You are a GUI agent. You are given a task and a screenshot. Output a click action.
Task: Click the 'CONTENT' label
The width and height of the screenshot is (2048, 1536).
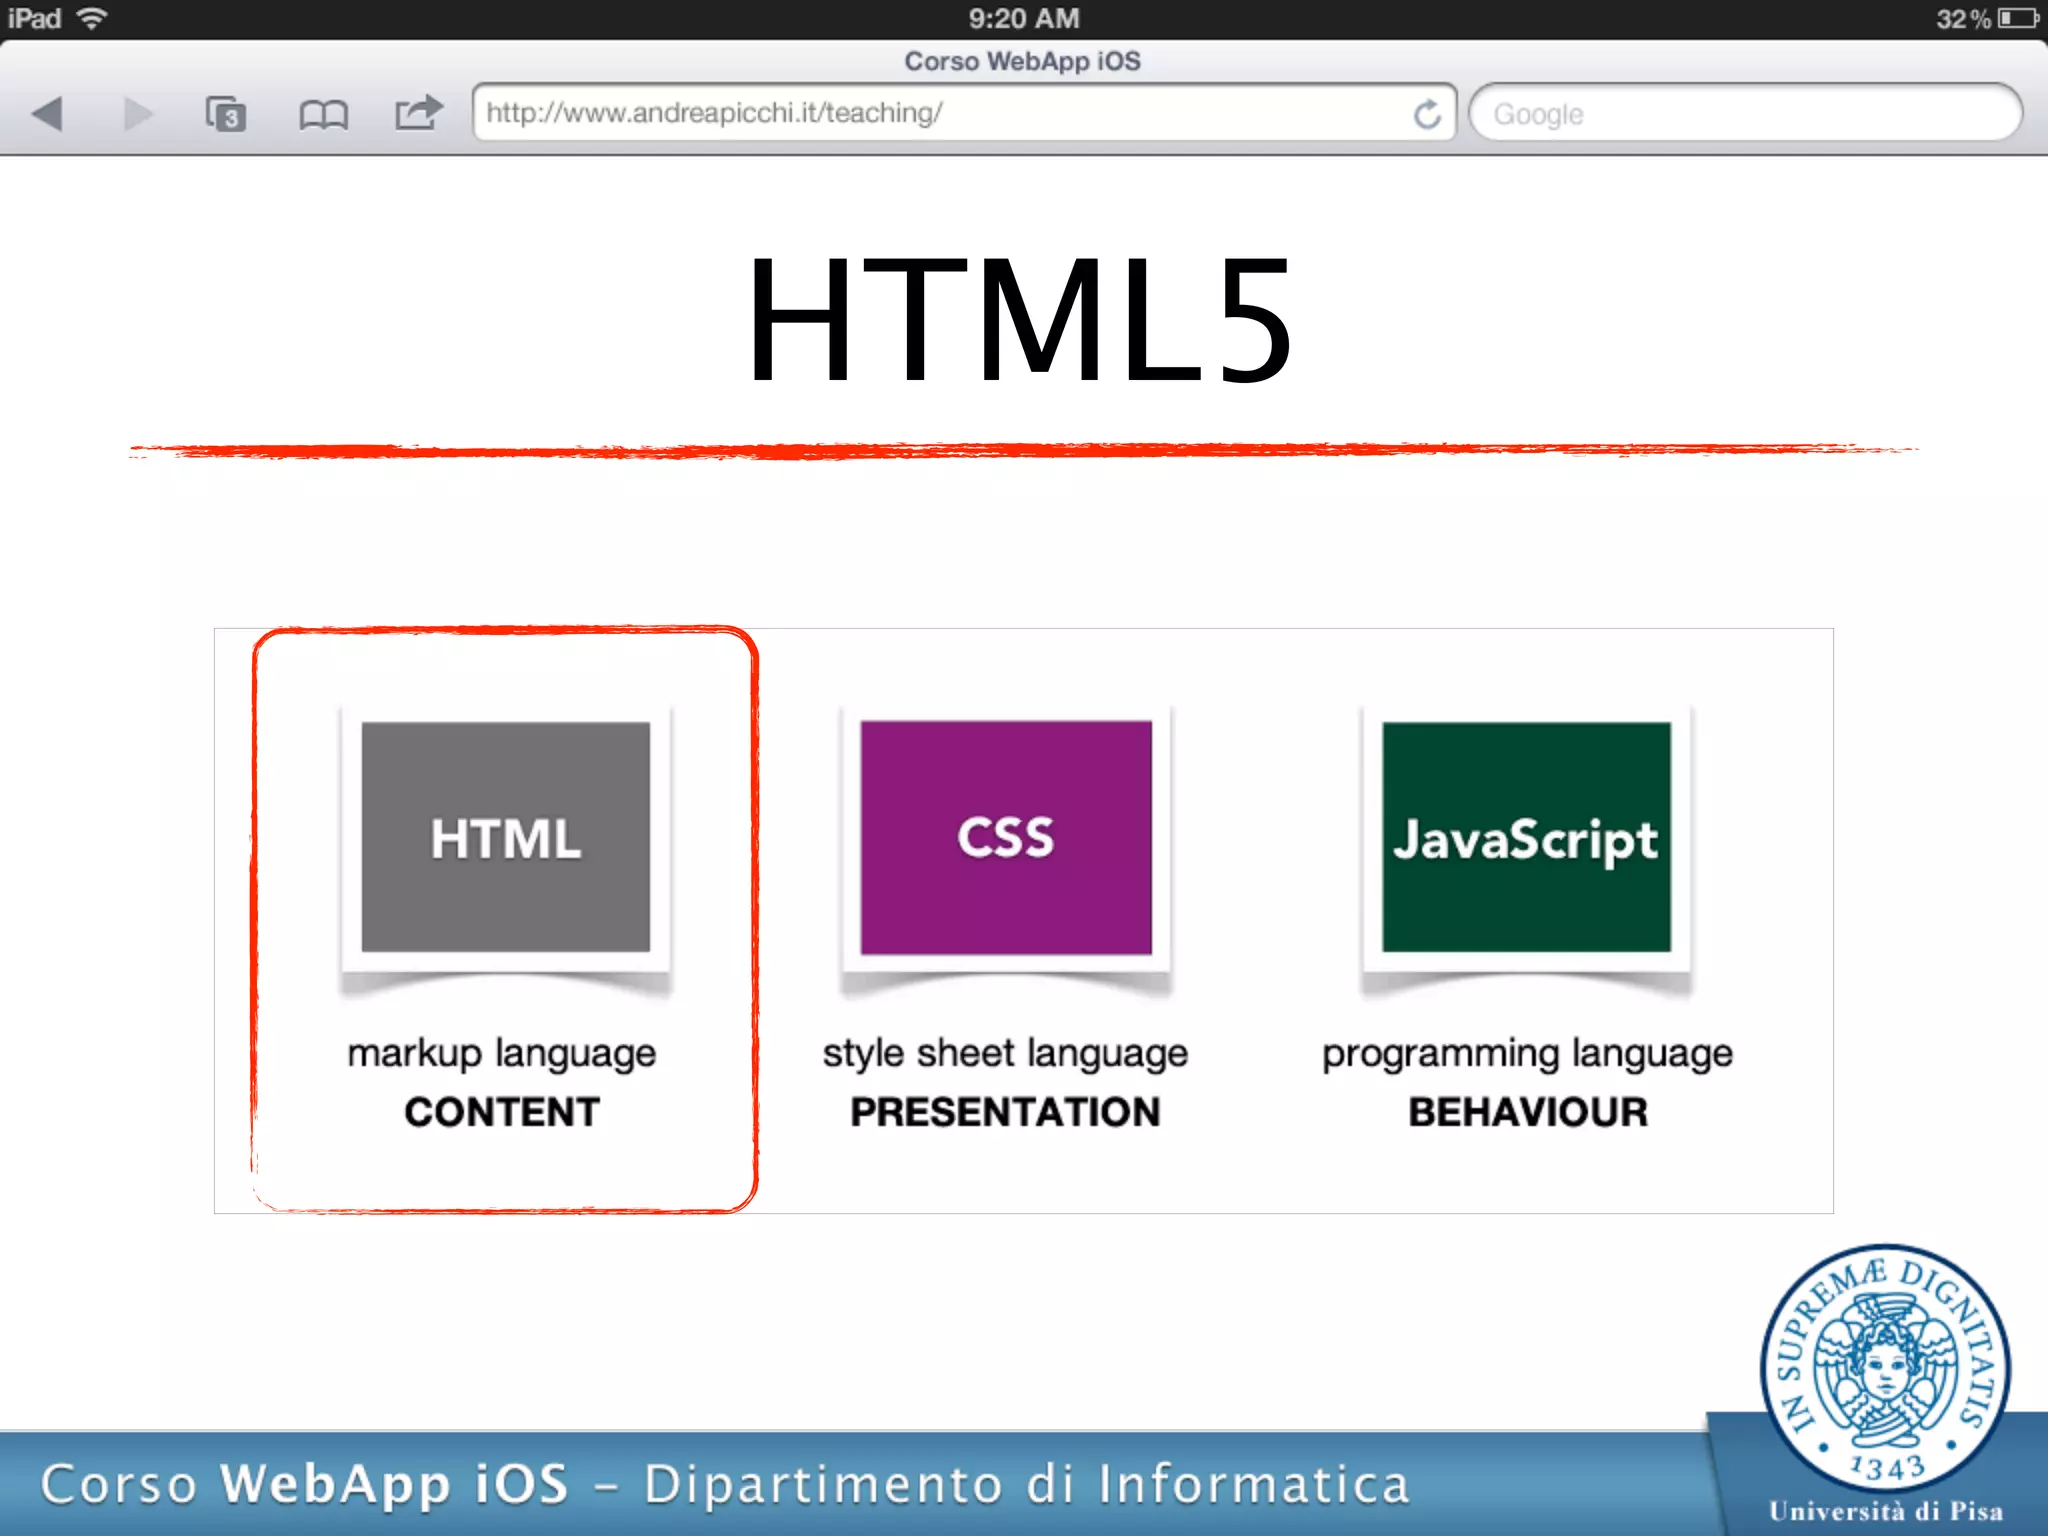coord(502,1112)
